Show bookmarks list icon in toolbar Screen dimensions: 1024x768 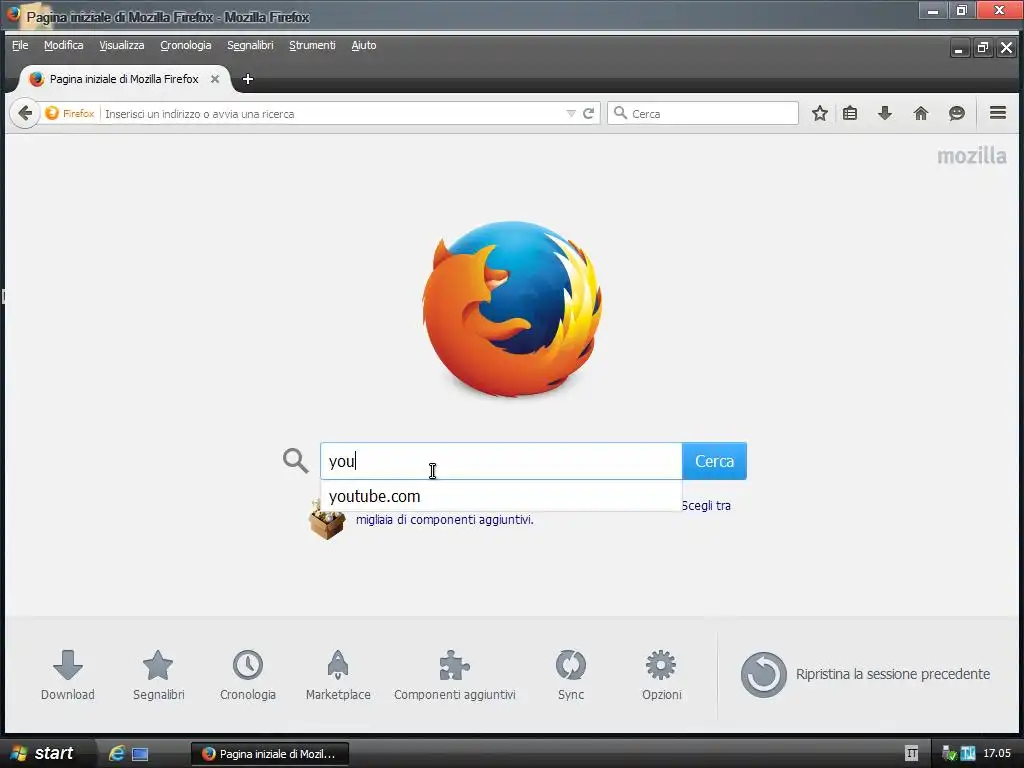click(850, 113)
